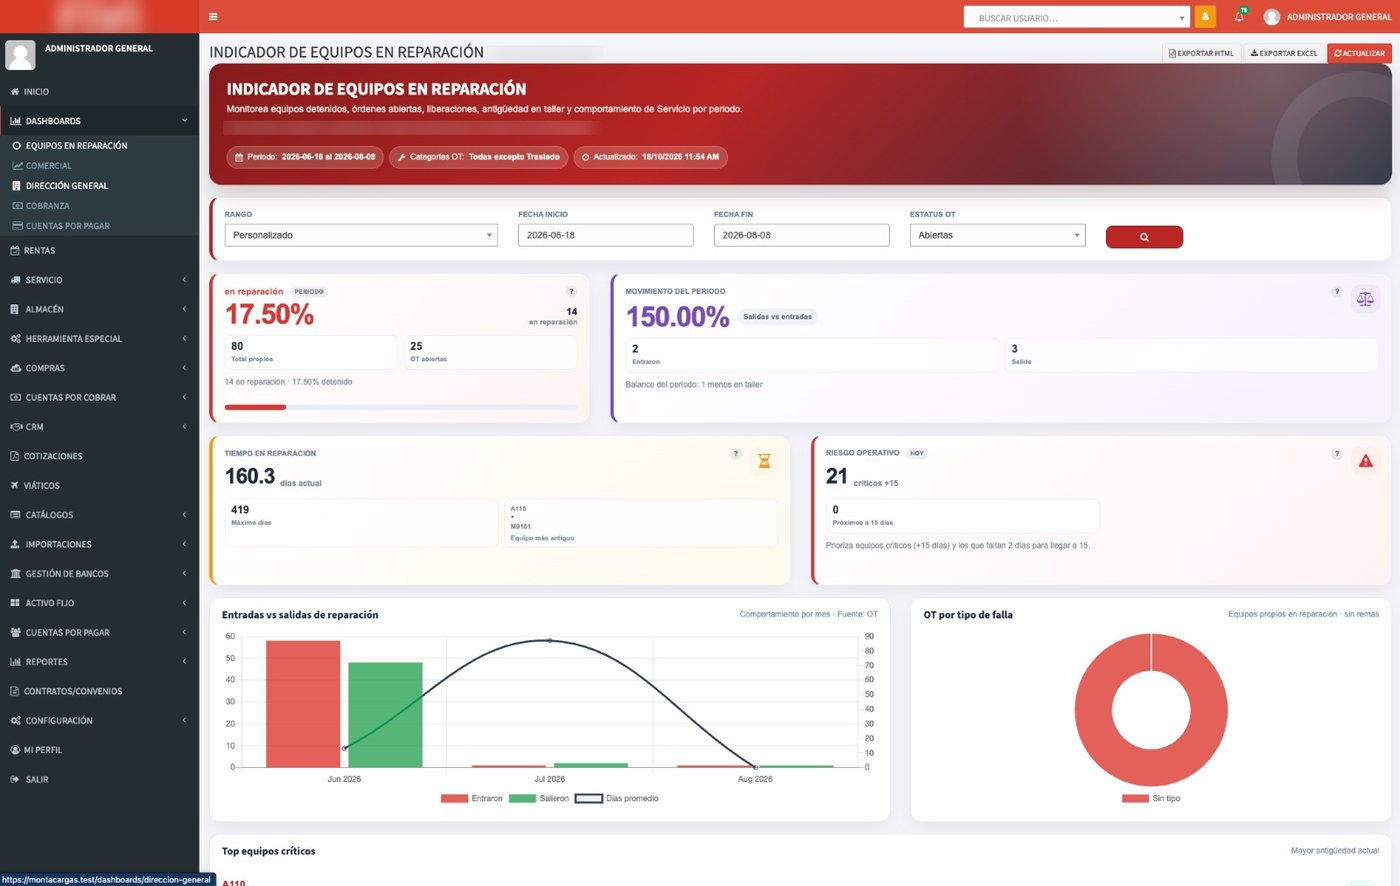Expand the Compras sidebar menu
Viewport: 1400px width, 886px height.
coord(99,368)
